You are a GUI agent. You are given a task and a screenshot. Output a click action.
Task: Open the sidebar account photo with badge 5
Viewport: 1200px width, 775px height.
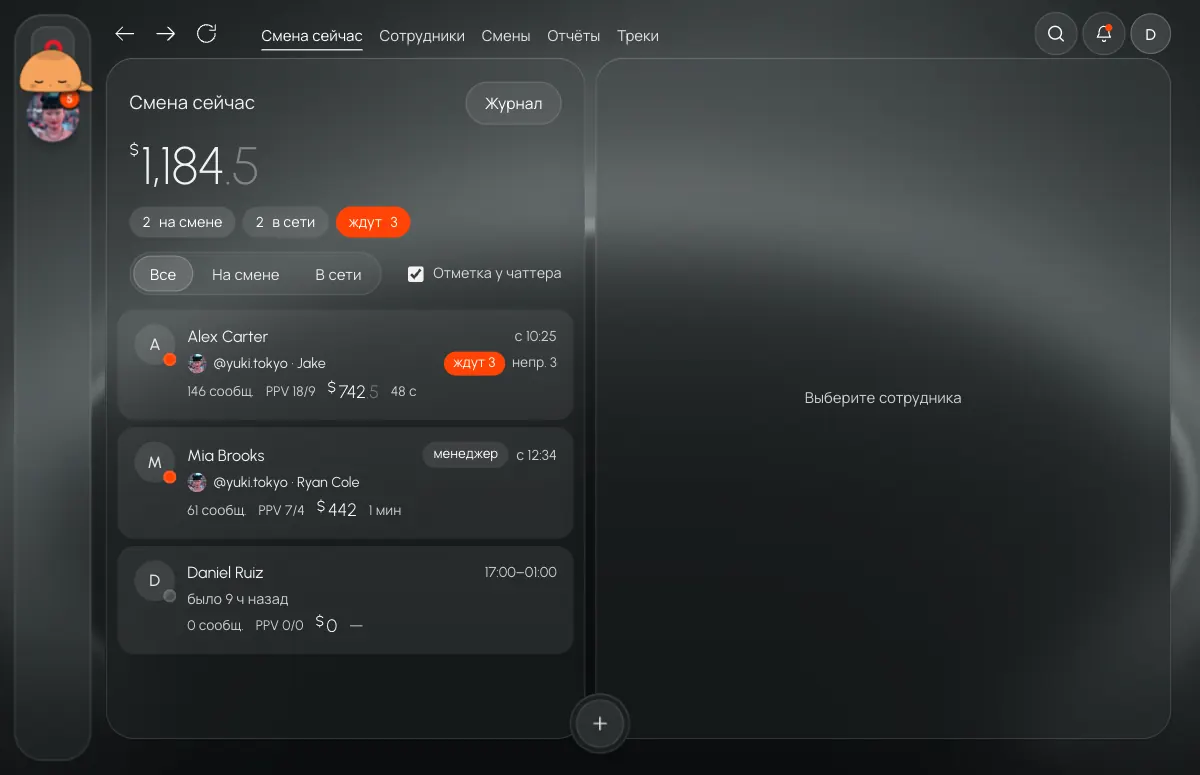coord(53,116)
